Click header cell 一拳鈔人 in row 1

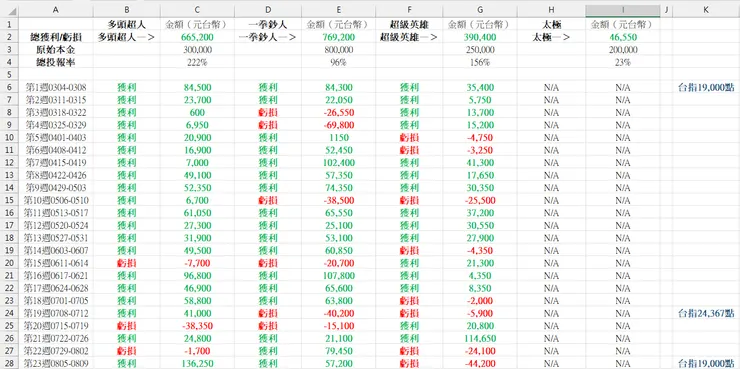coord(268,25)
